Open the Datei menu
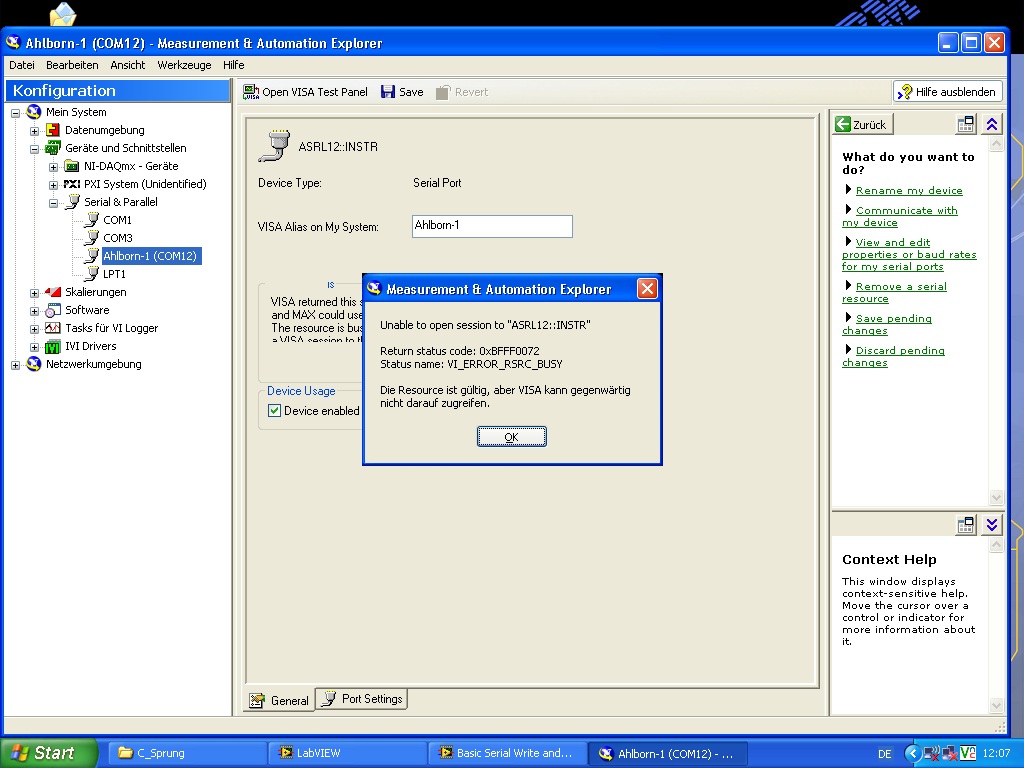Screen dimensions: 1024x768 pyautogui.click(x=22, y=65)
